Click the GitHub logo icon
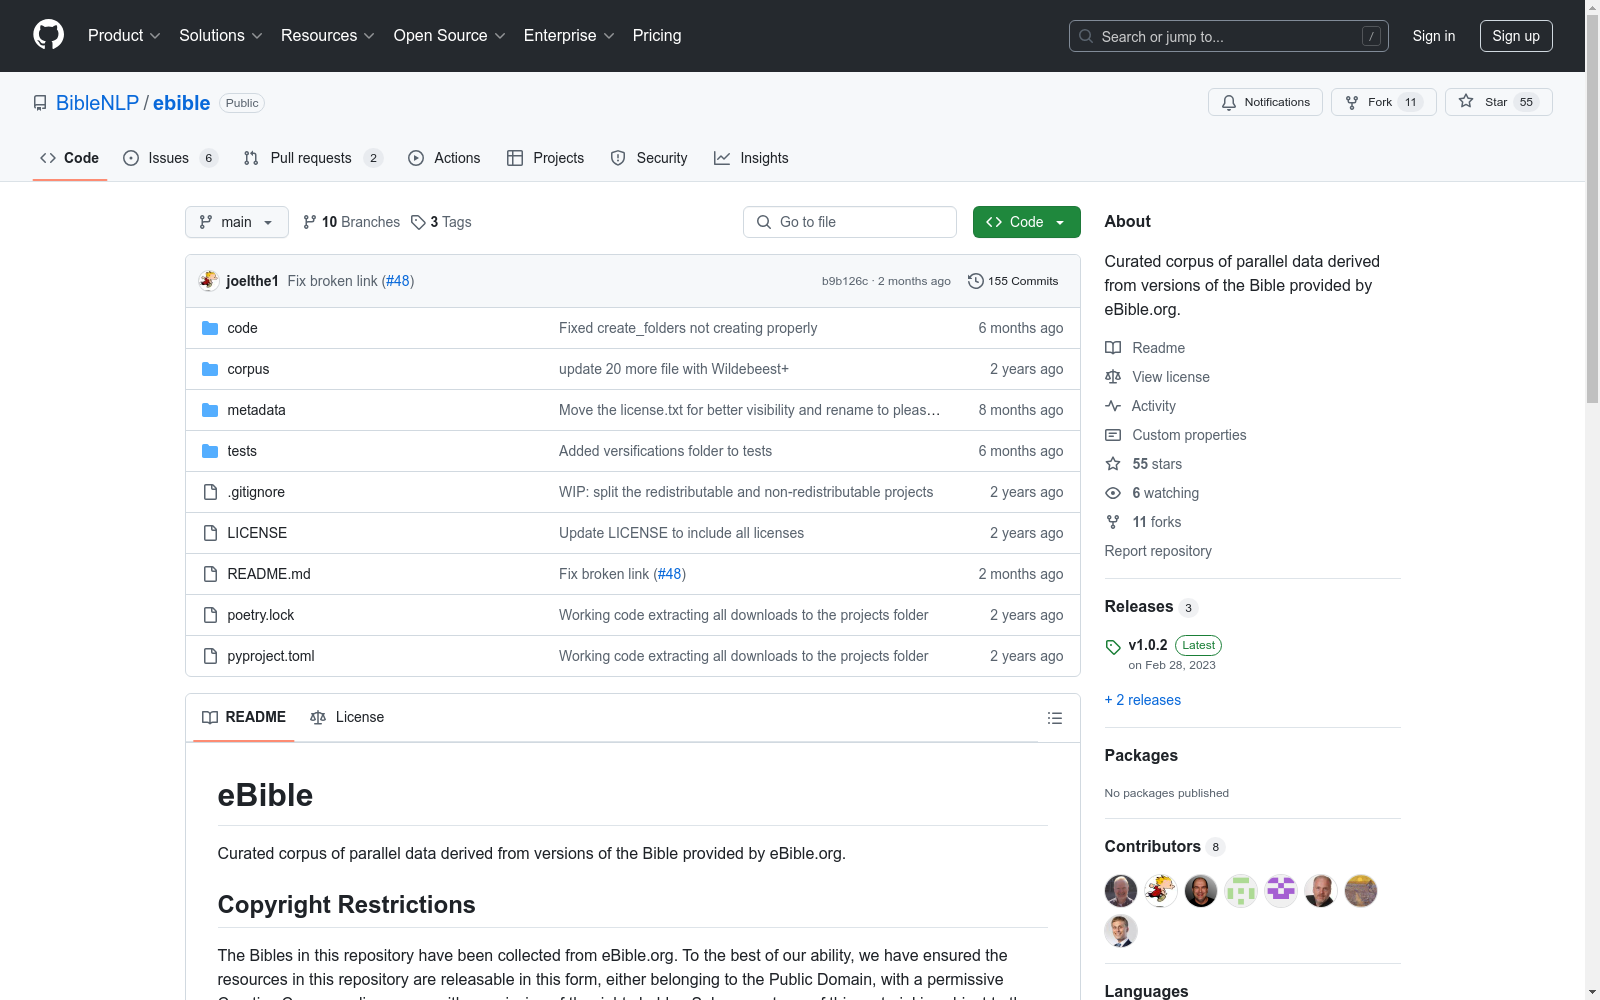Viewport: 1600px width, 1000px height. pos(48,35)
